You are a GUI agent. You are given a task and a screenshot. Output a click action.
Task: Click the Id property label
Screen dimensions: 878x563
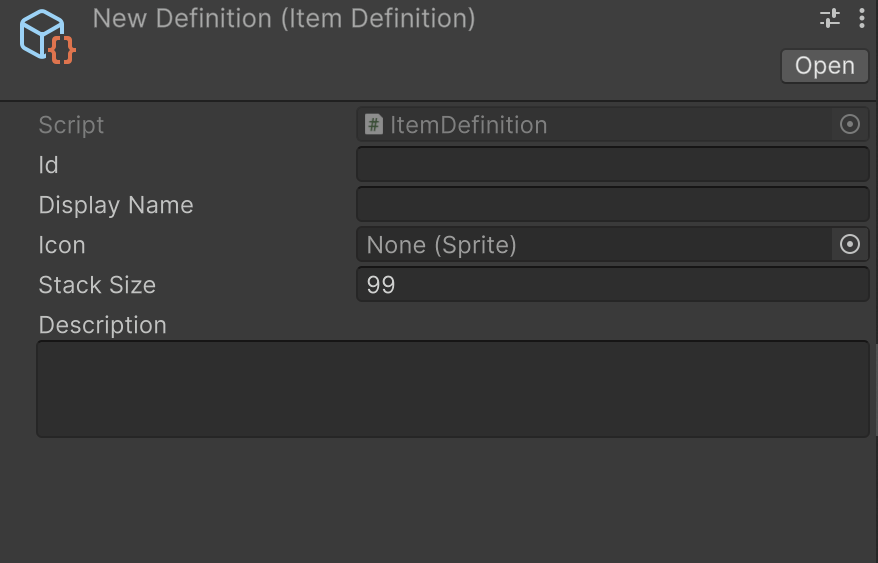pos(49,165)
